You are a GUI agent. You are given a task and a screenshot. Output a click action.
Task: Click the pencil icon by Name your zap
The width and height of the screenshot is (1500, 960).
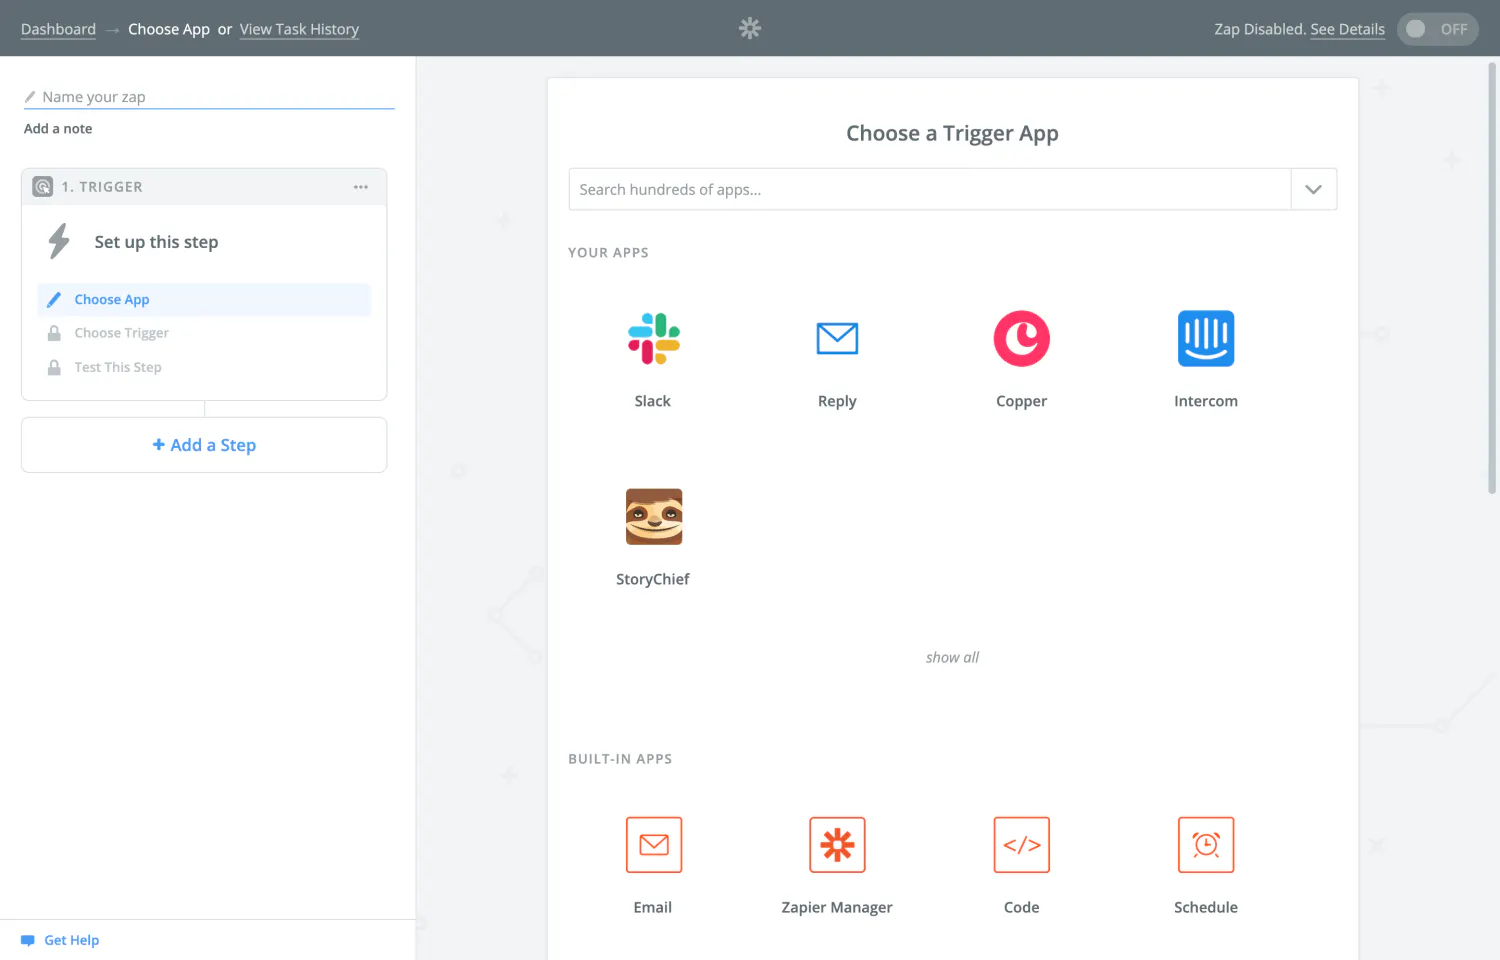click(x=30, y=97)
